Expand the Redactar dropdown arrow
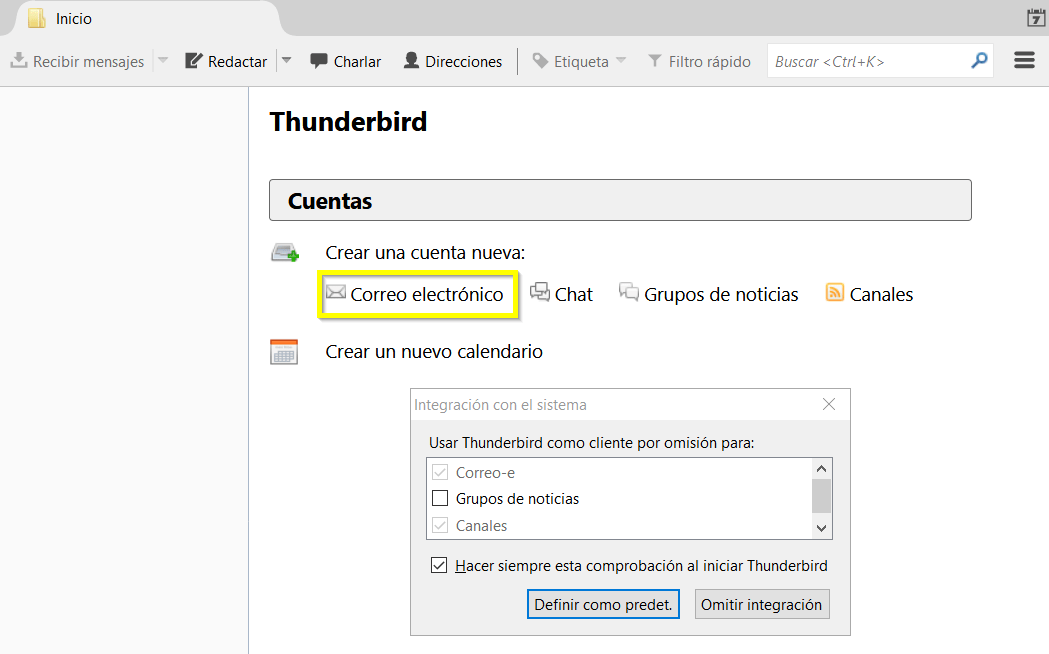Image resolution: width=1049 pixels, height=654 pixels. [x=287, y=61]
